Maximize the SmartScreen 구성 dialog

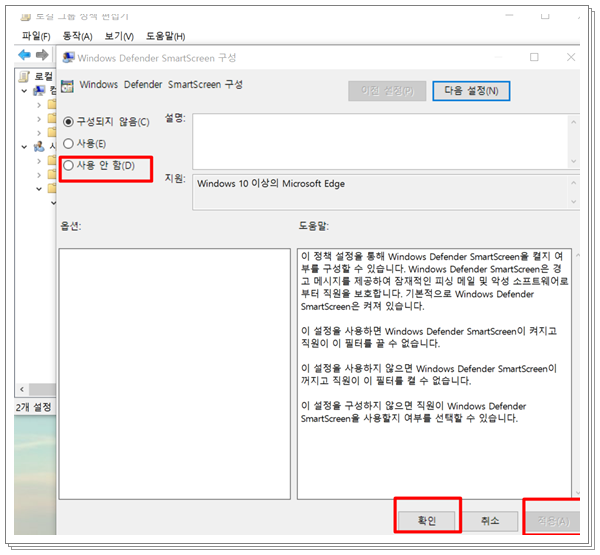click(x=534, y=57)
